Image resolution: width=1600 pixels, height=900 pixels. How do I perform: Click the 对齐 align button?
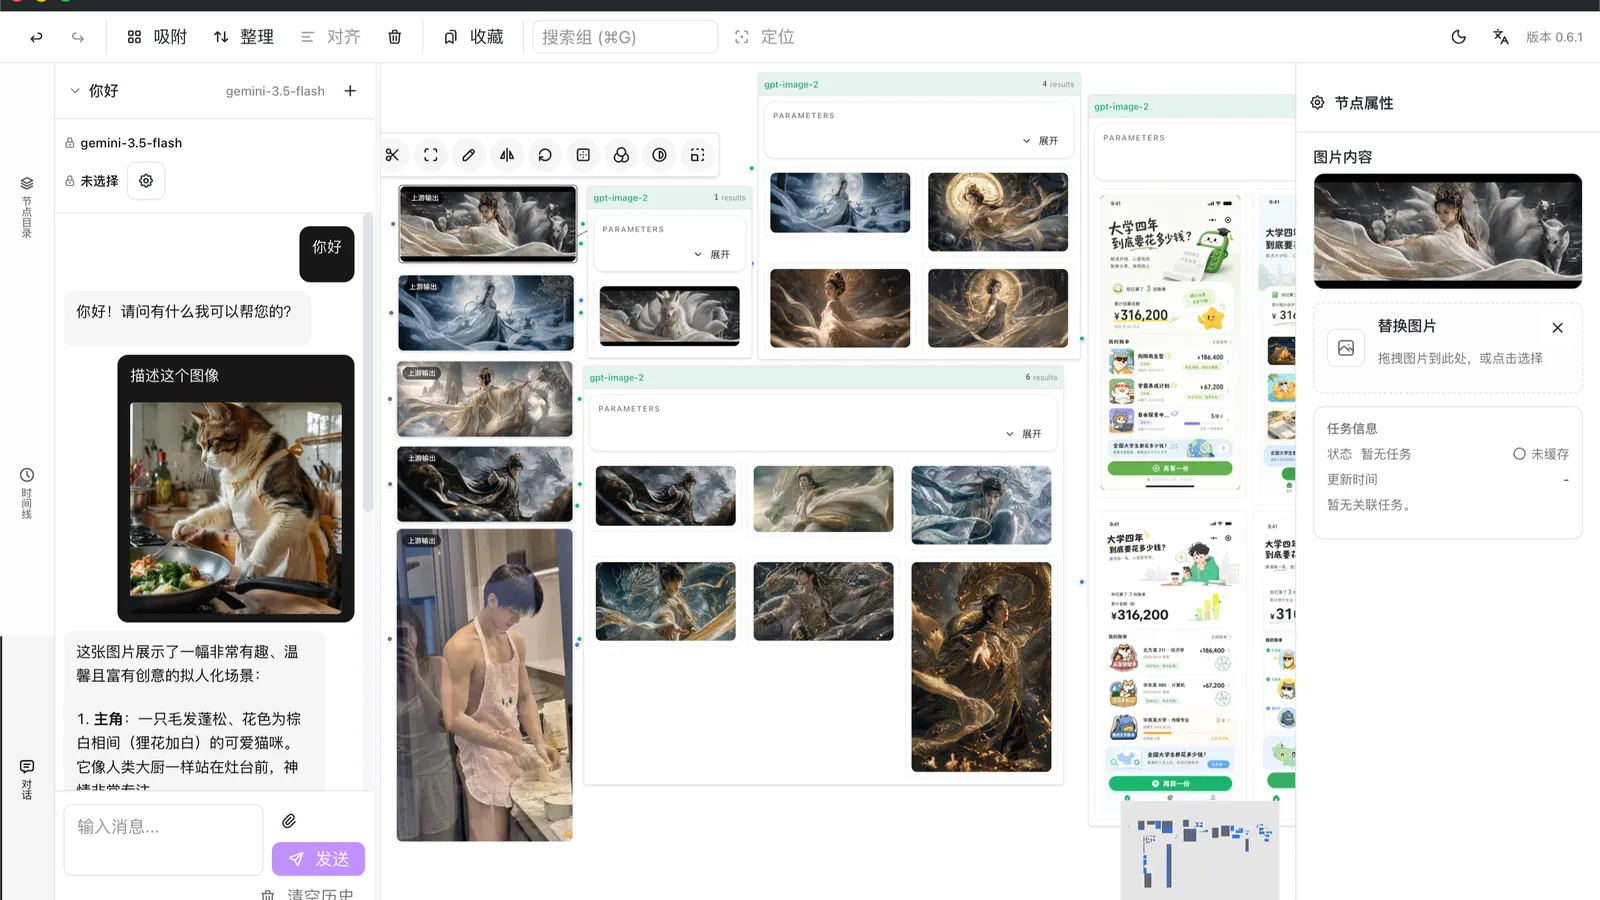point(330,37)
